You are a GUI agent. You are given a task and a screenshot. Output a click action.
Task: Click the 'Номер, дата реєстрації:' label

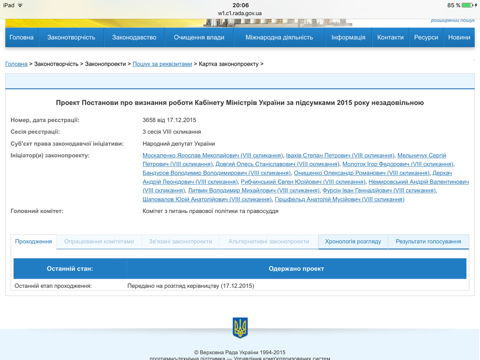coord(45,120)
